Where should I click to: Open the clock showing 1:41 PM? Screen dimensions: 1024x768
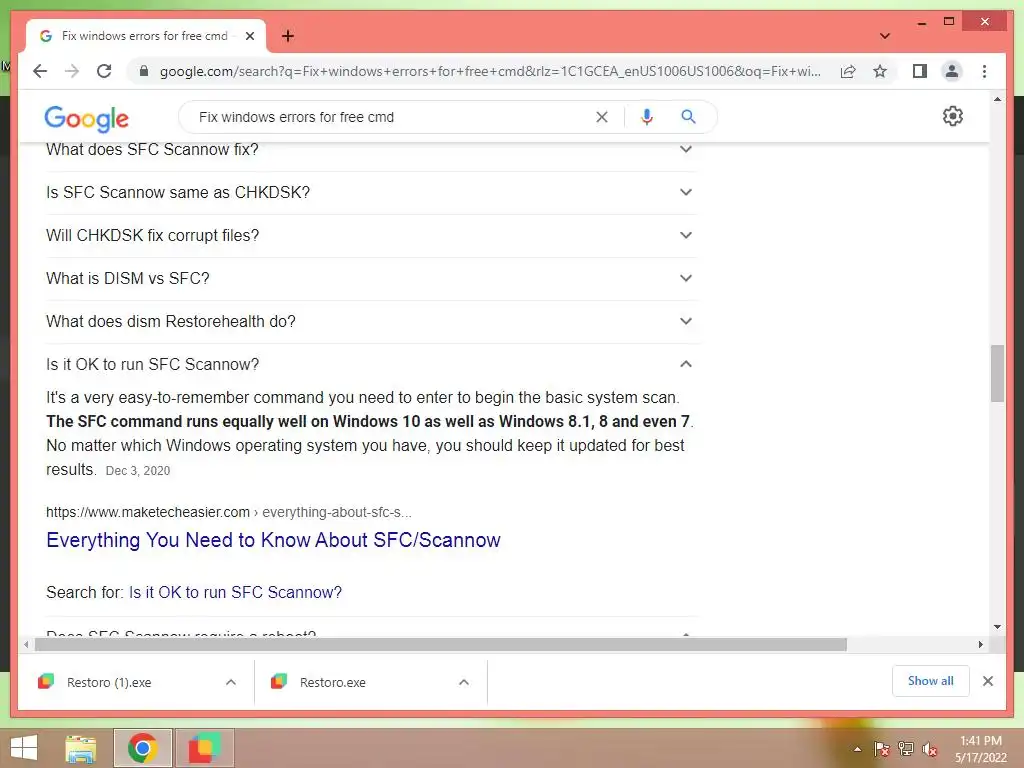point(981,749)
